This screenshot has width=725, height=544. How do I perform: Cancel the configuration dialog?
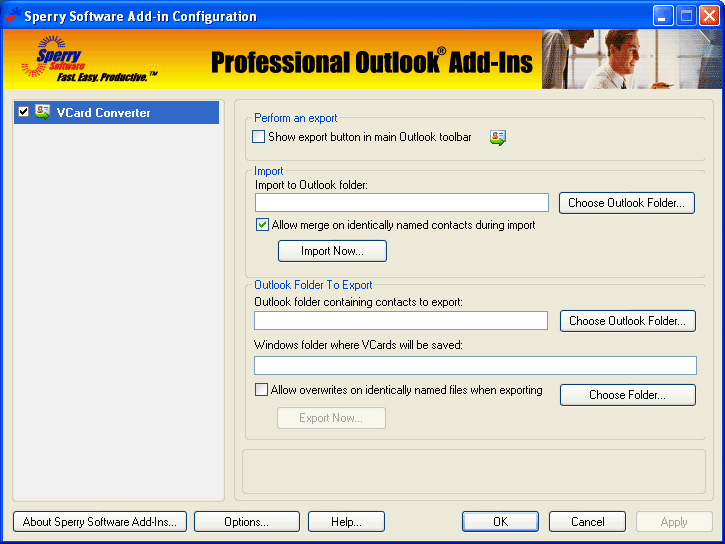pos(587,522)
